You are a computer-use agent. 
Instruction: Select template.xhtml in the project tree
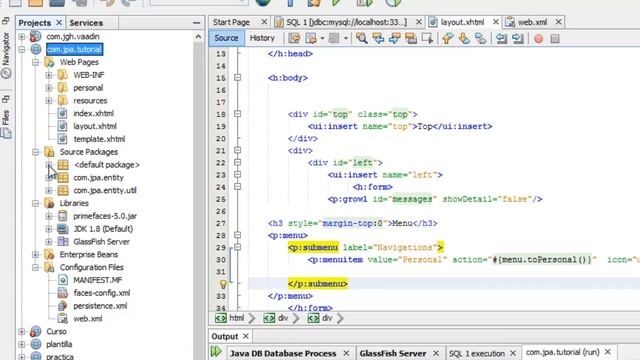pos(99,139)
